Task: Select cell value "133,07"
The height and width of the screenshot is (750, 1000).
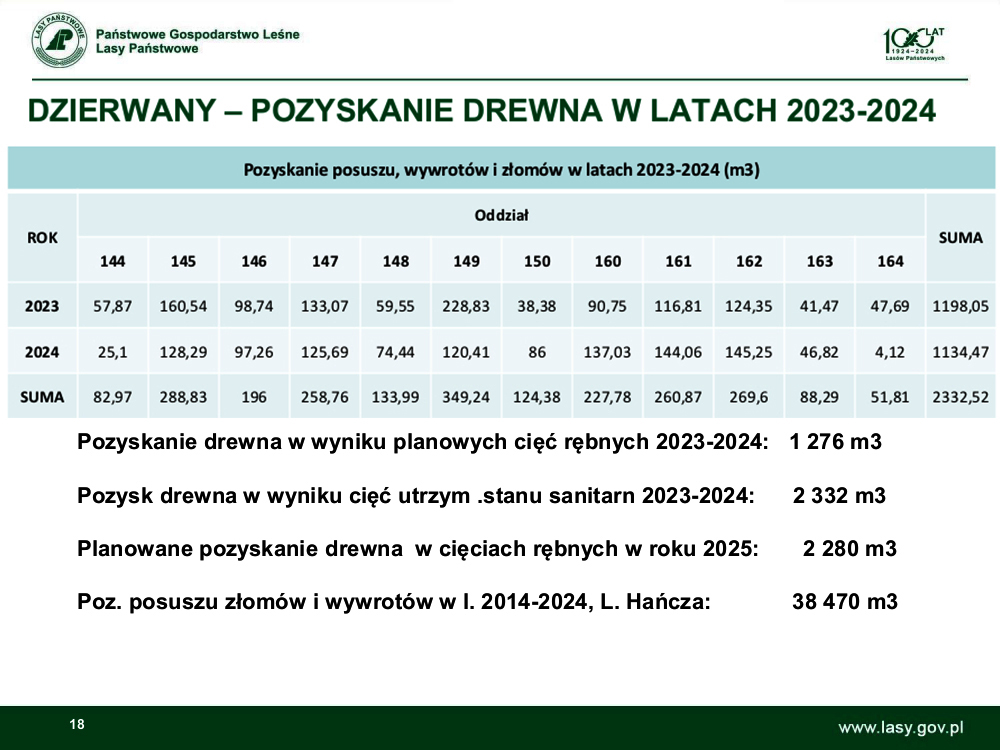Action: (x=325, y=307)
